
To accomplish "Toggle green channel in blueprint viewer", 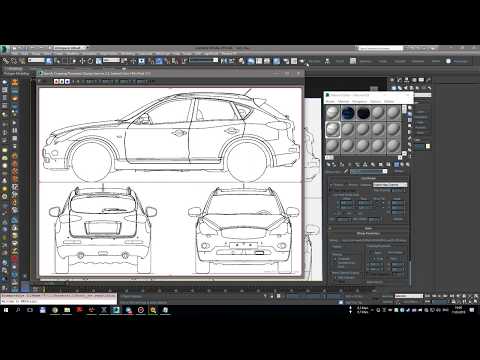I will pos(62,82).
